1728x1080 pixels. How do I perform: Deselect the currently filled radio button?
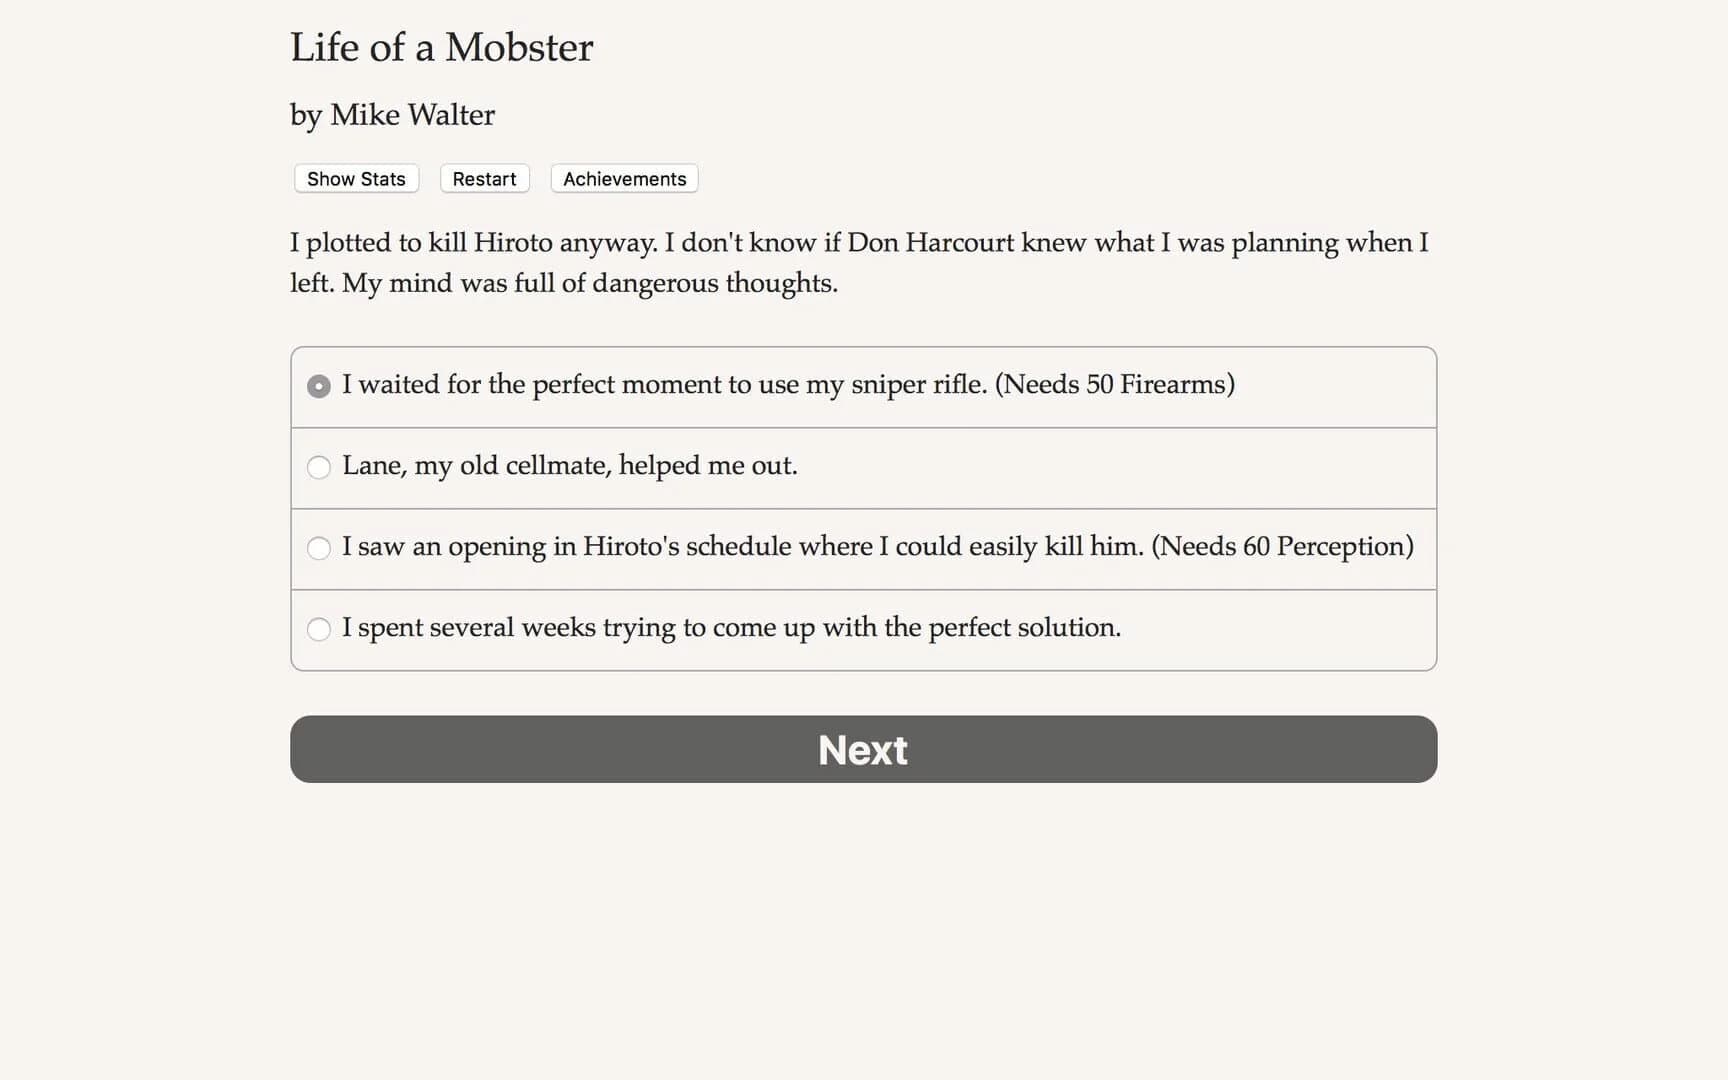pos(318,385)
